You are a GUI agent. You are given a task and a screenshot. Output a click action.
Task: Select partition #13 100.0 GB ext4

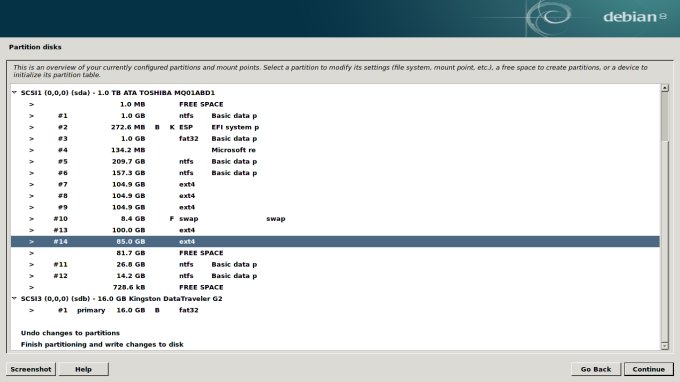tap(335, 230)
